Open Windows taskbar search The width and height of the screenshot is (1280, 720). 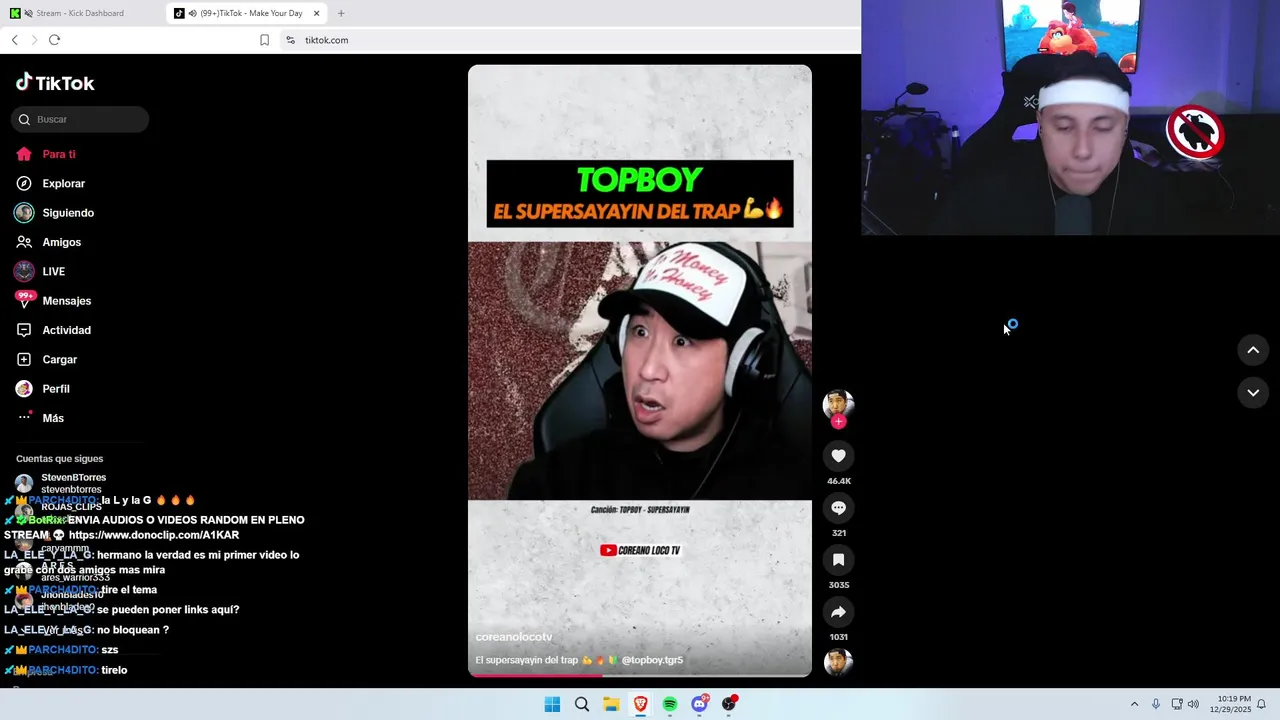581,704
